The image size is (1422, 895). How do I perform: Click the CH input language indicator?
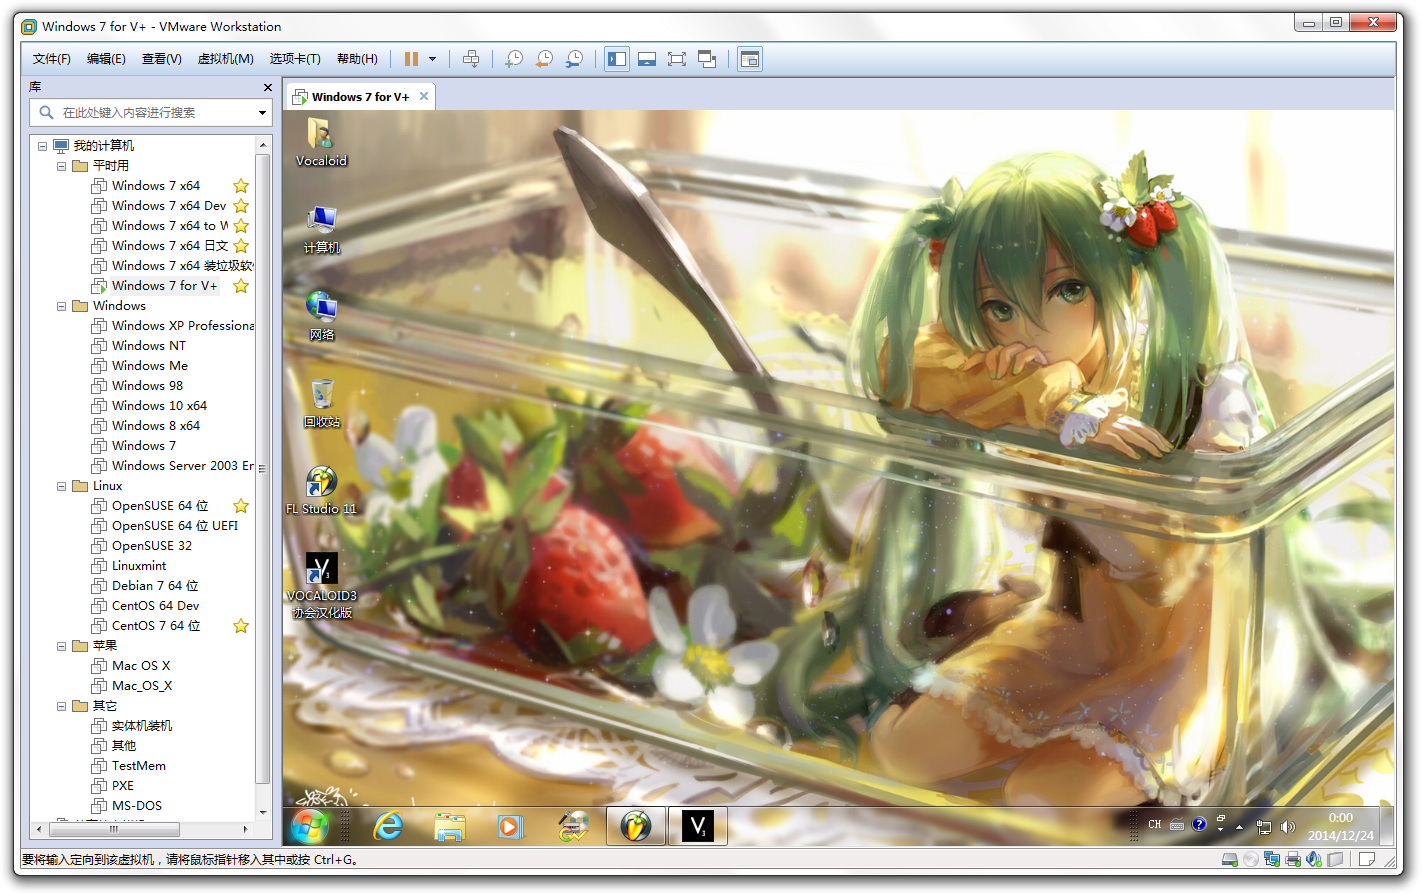1155,825
